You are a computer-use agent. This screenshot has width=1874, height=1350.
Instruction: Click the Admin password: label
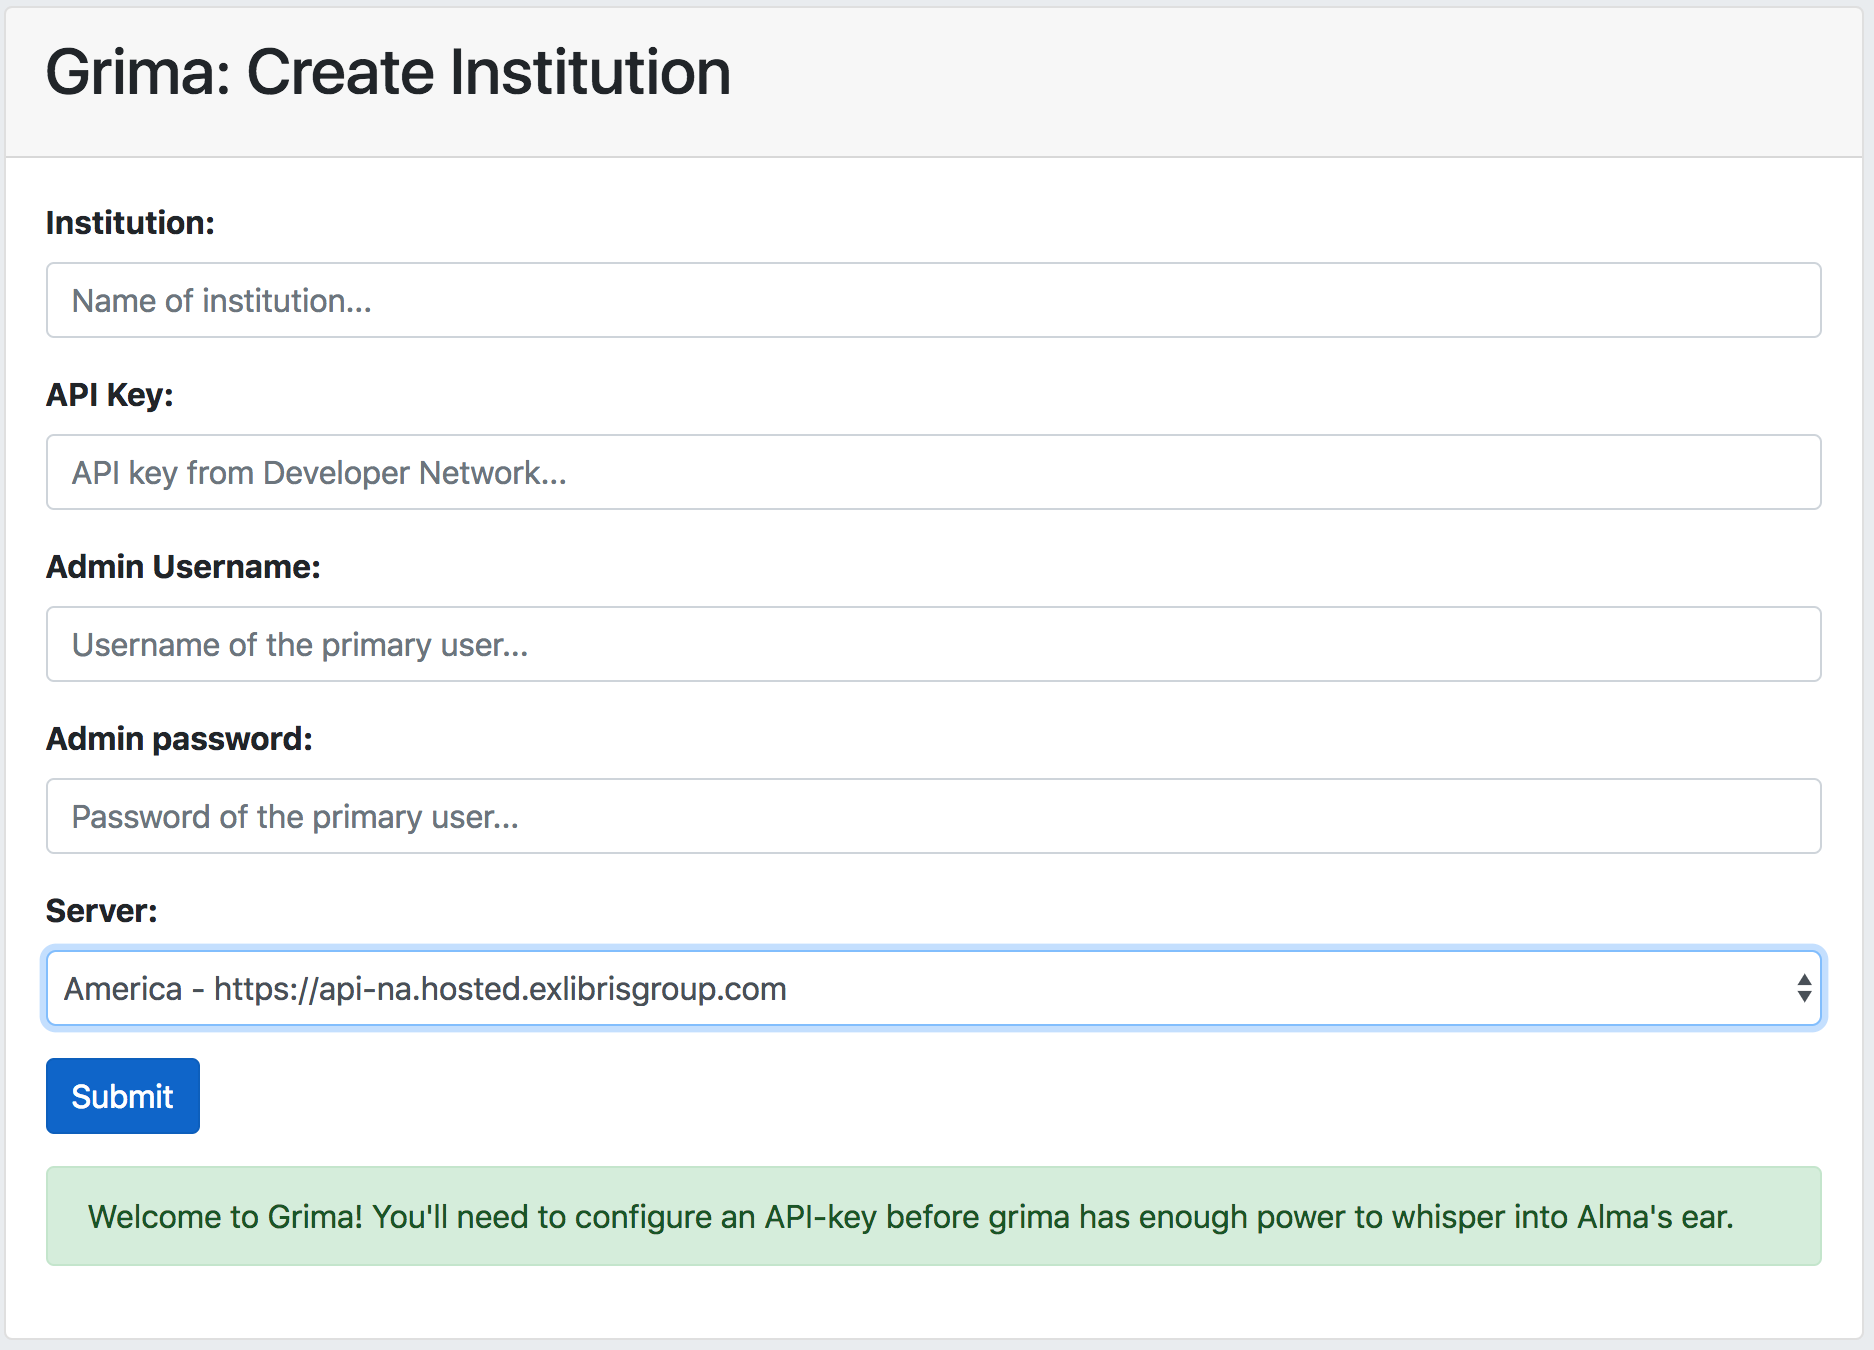[x=180, y=738]
